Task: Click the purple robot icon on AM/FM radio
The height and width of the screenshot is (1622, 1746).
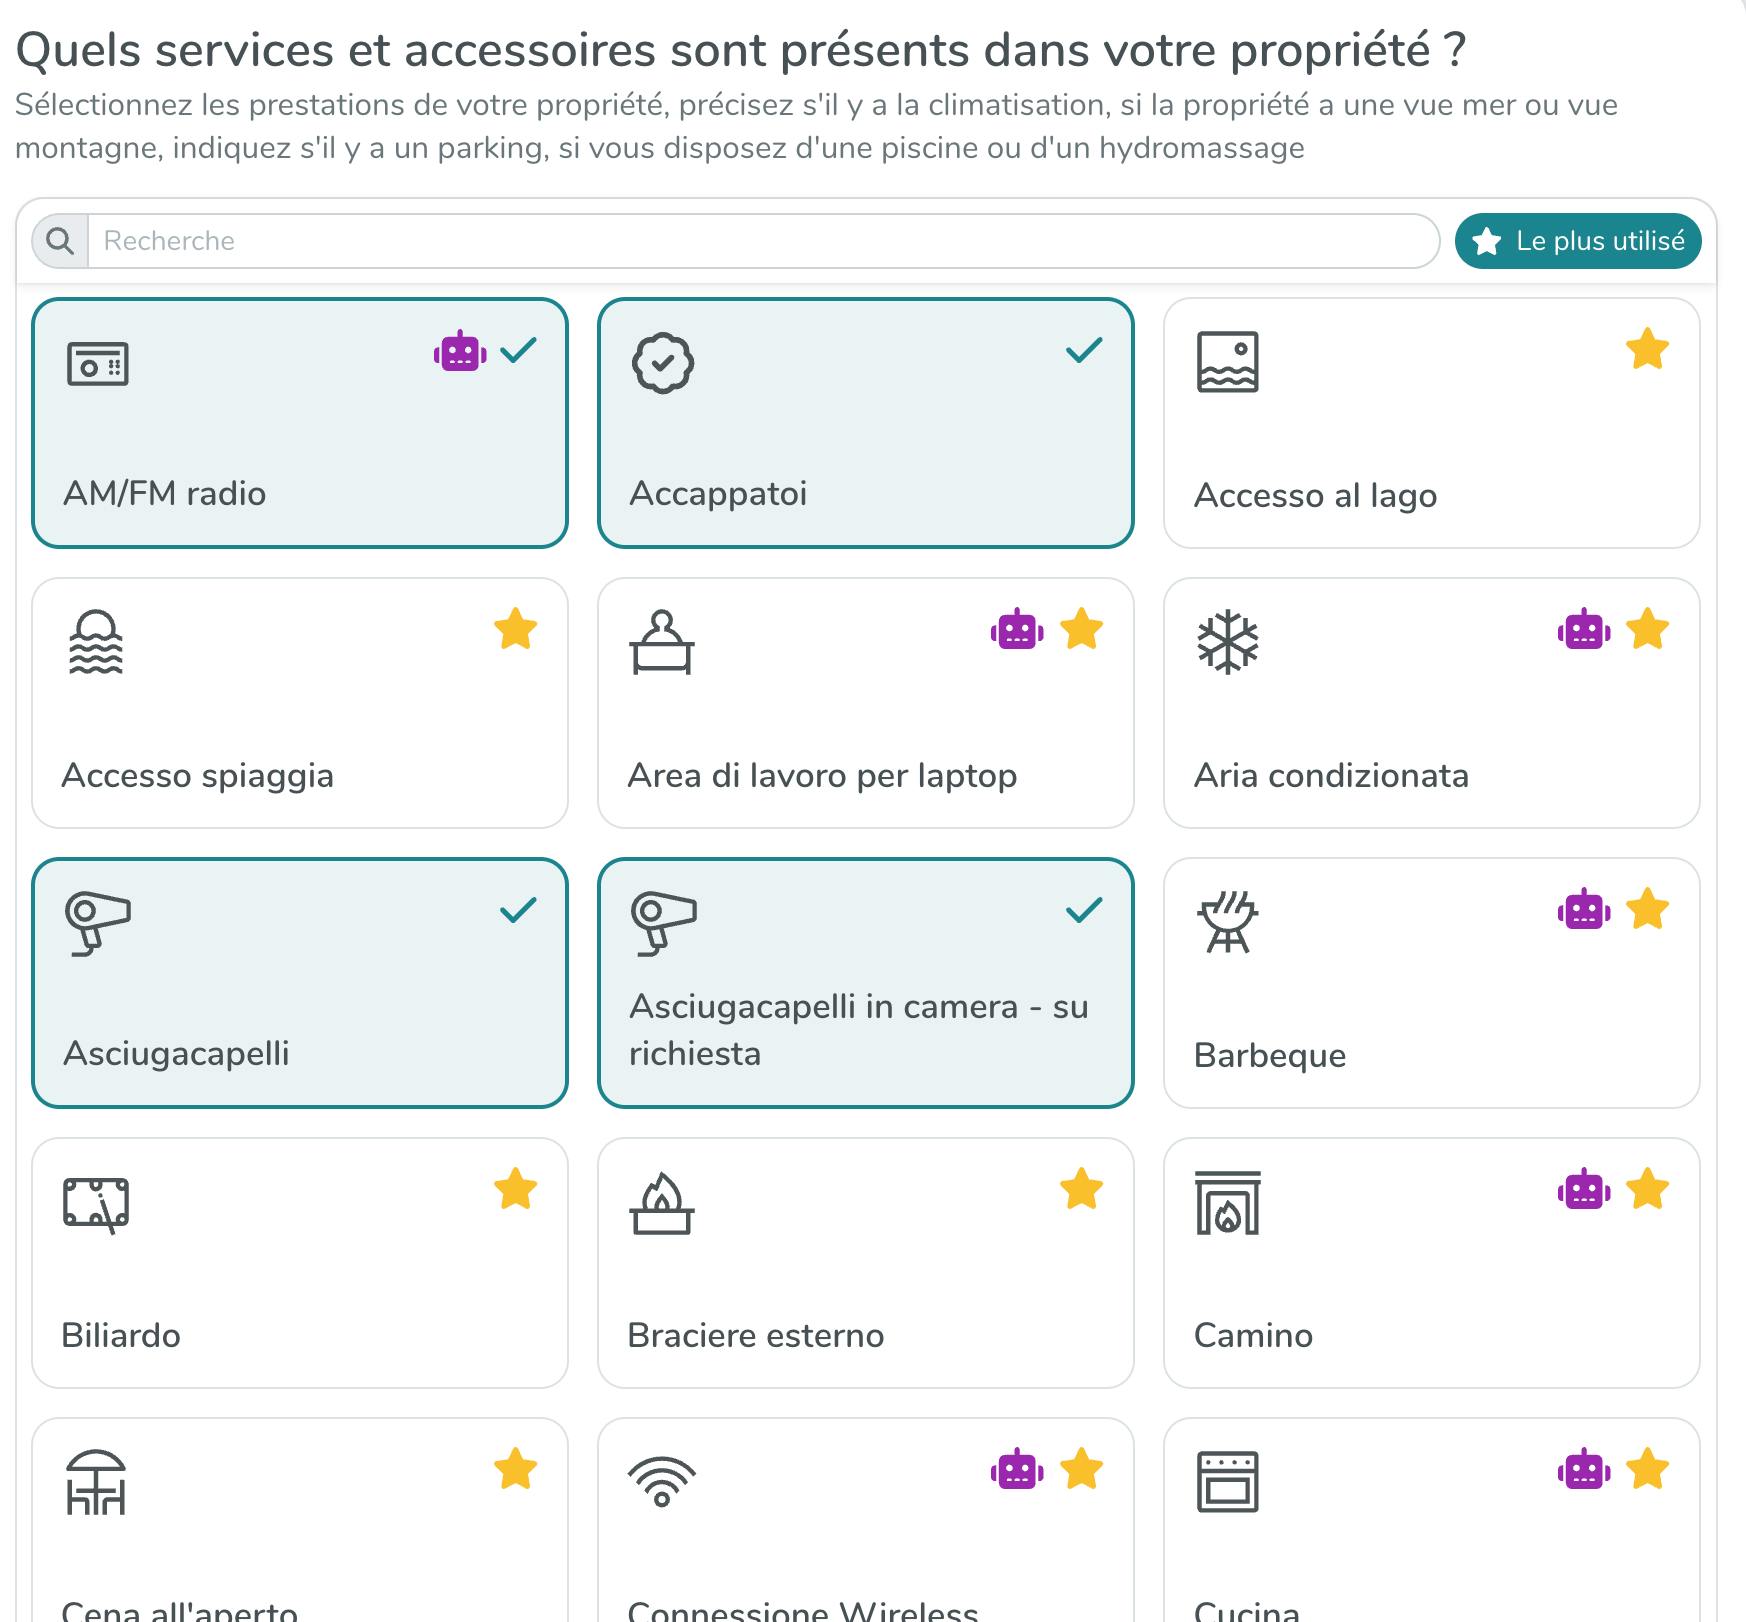Action: 460,351
